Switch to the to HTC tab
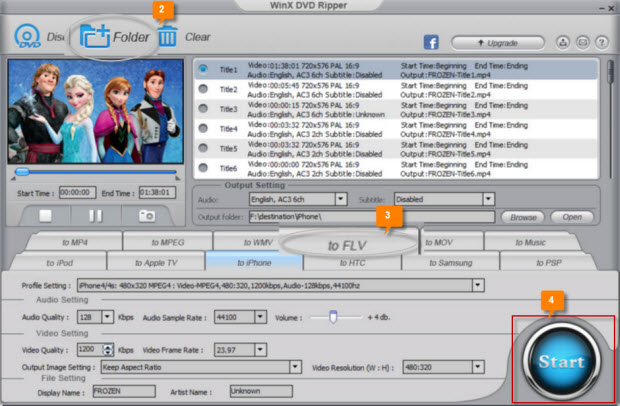Image resolution: width=620 pixels, height=406 pixels. [x=352, y=262]
